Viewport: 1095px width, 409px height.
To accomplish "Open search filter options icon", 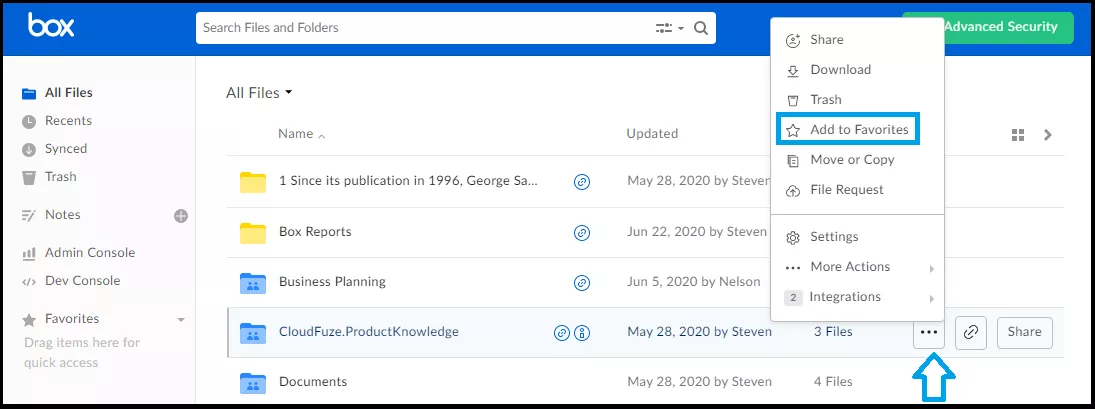I will (669, 28).
